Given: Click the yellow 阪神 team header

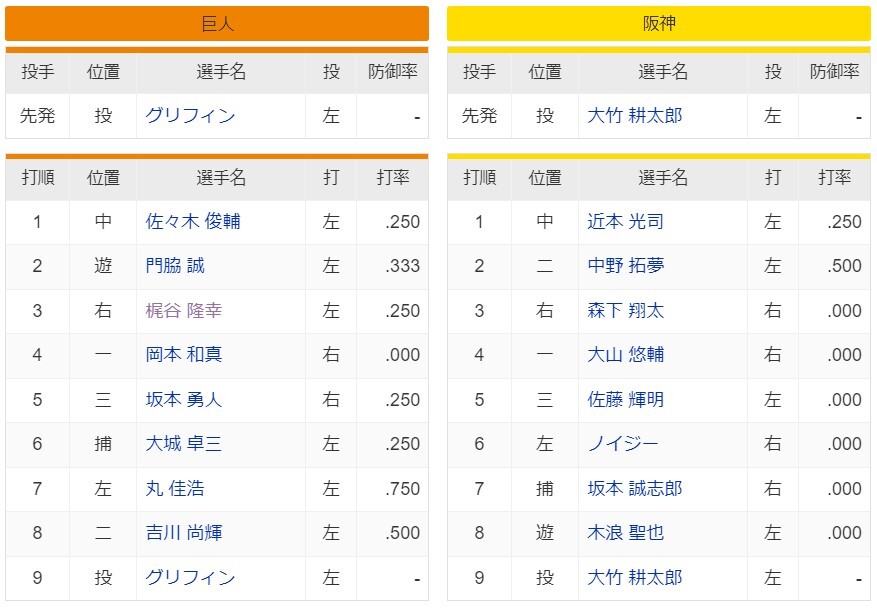Looking at the screenshot, I should coord(658,24).
